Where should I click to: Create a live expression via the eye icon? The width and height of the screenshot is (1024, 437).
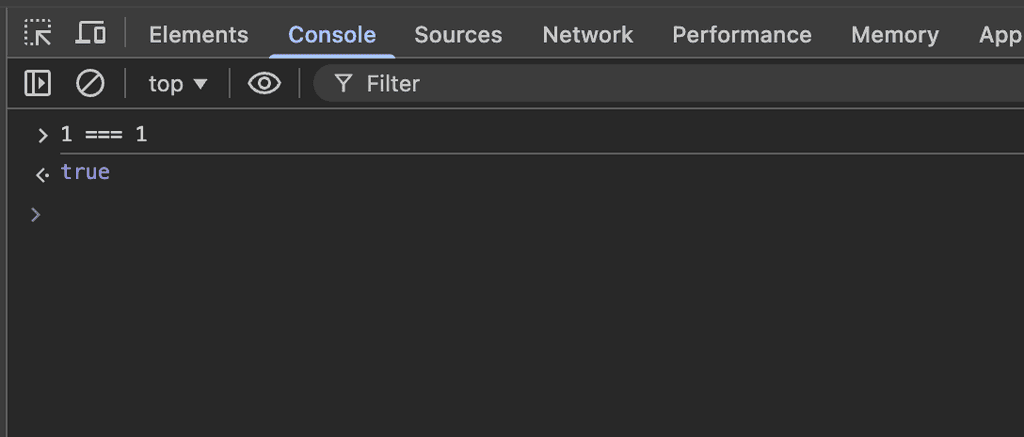[x=264, y=84]
